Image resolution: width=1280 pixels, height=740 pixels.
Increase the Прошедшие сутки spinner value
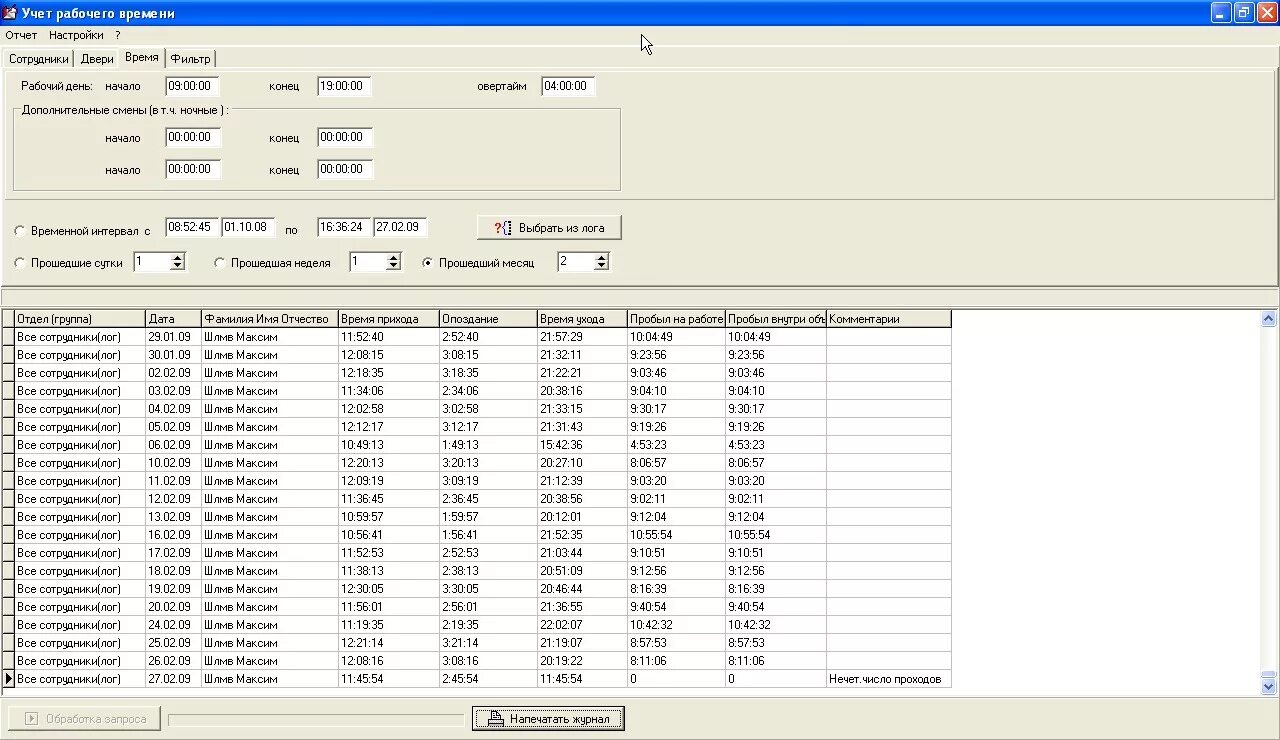pyautogui.click(x=178, y=257)
